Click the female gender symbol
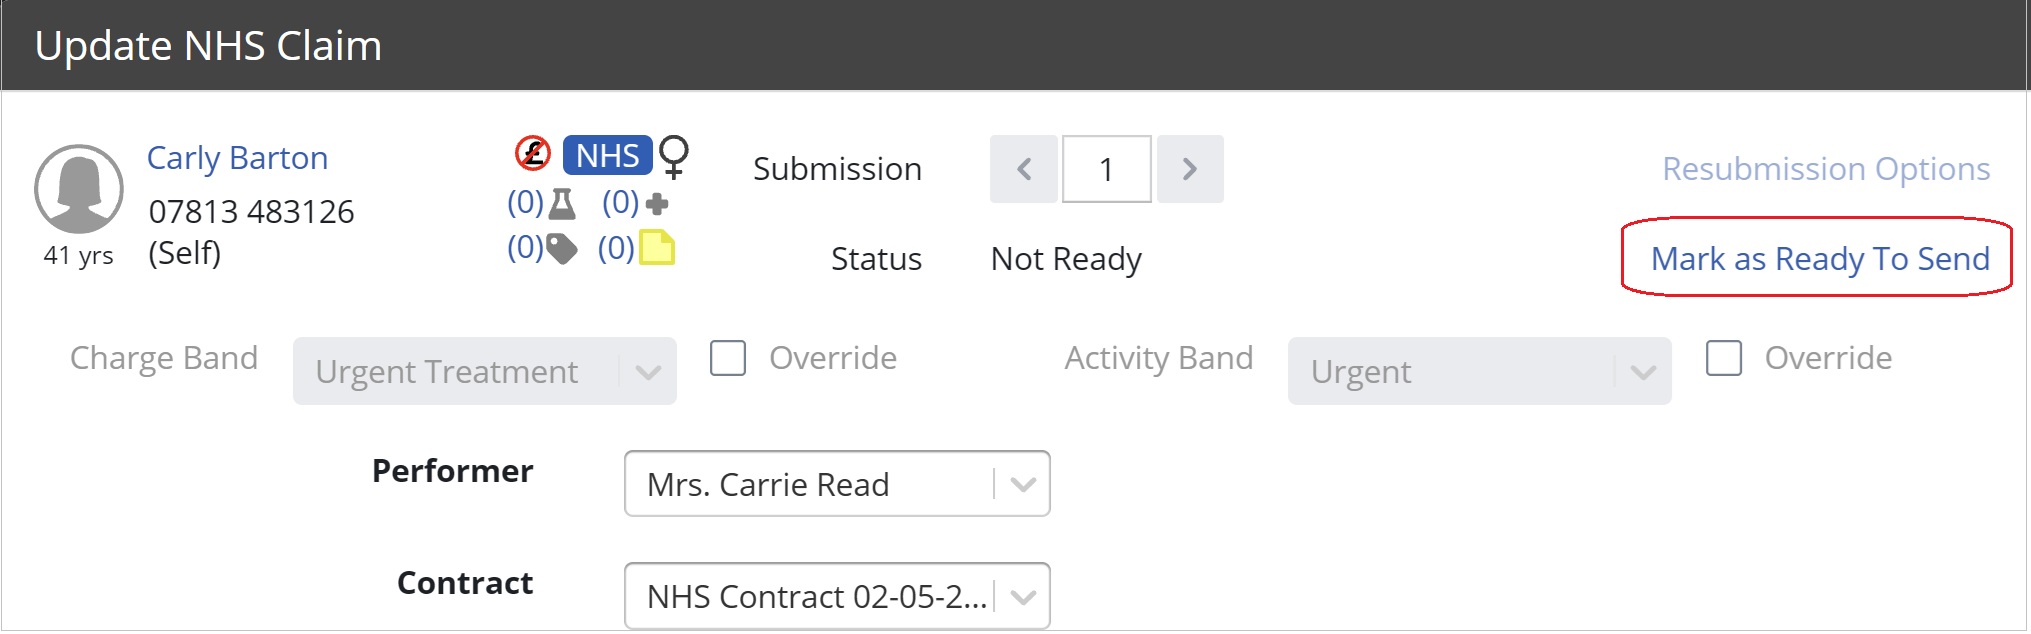This screenshot has width=2031, height=634. [674, 154]
